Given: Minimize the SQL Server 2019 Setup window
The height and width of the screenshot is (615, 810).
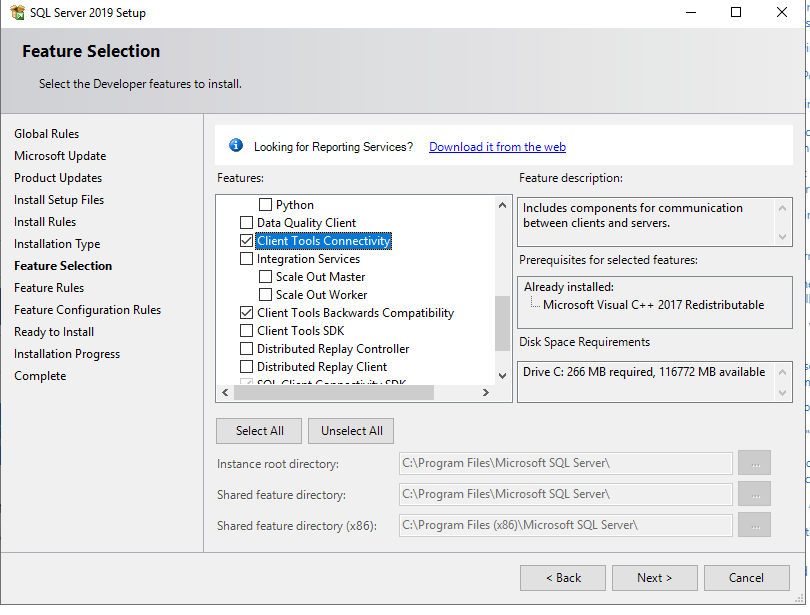Looking at the screenshot, I should [691, 12].
